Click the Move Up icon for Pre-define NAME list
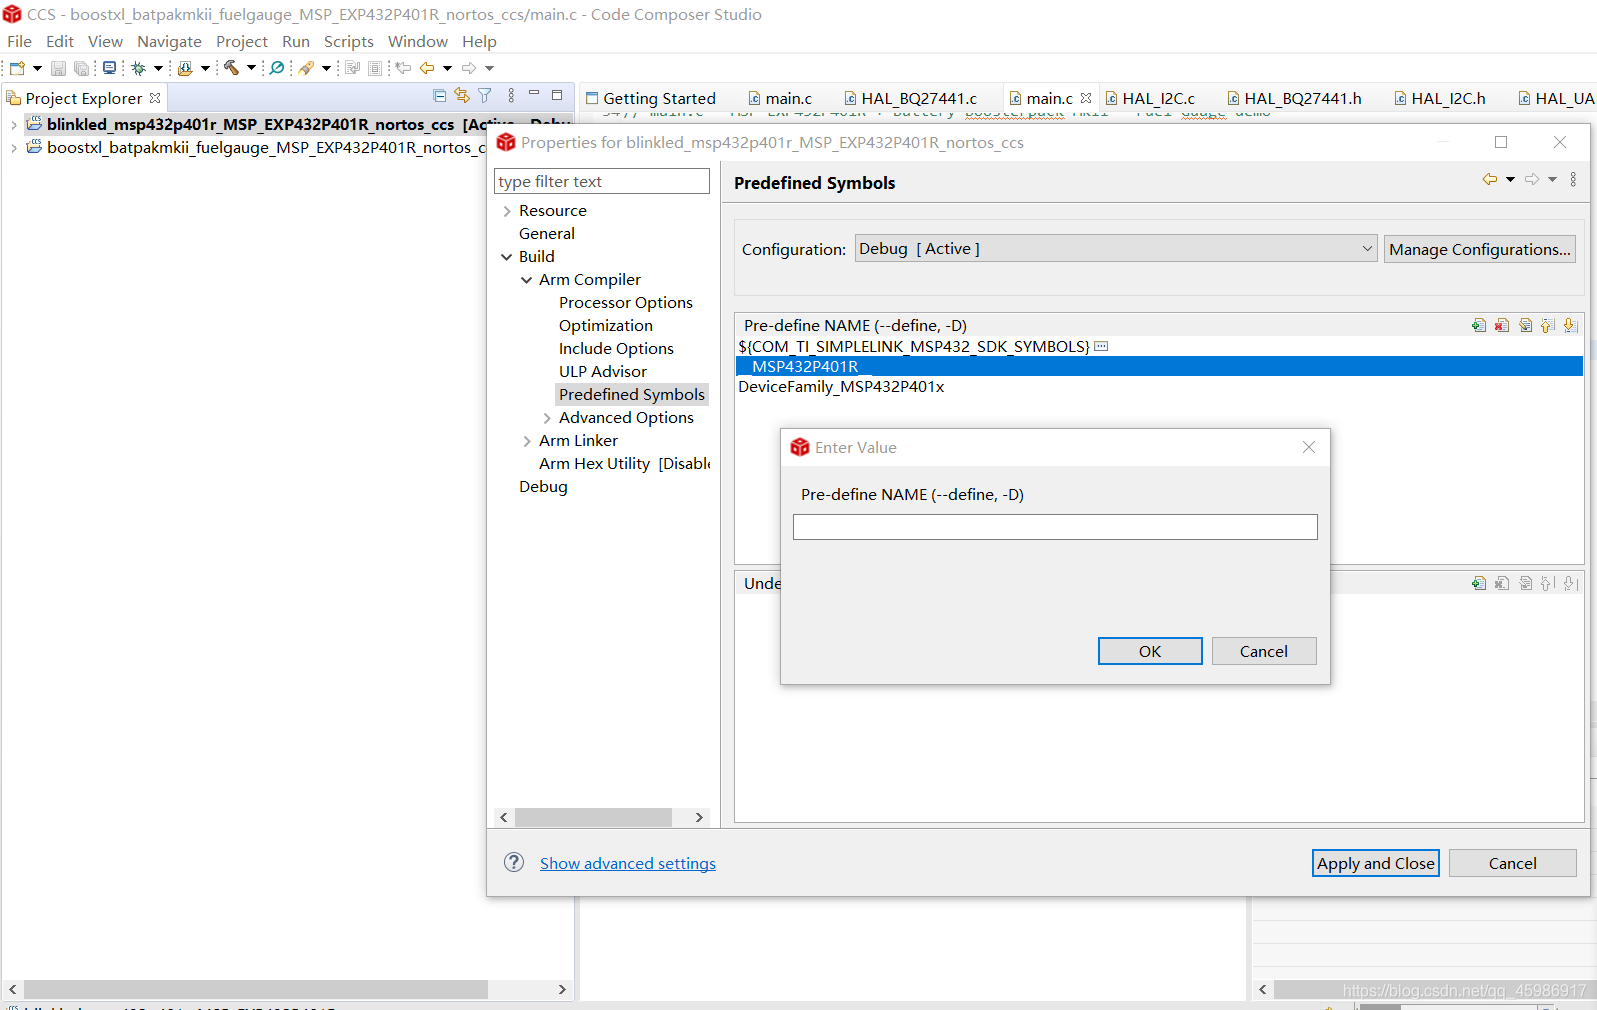 click(1548, 325)
